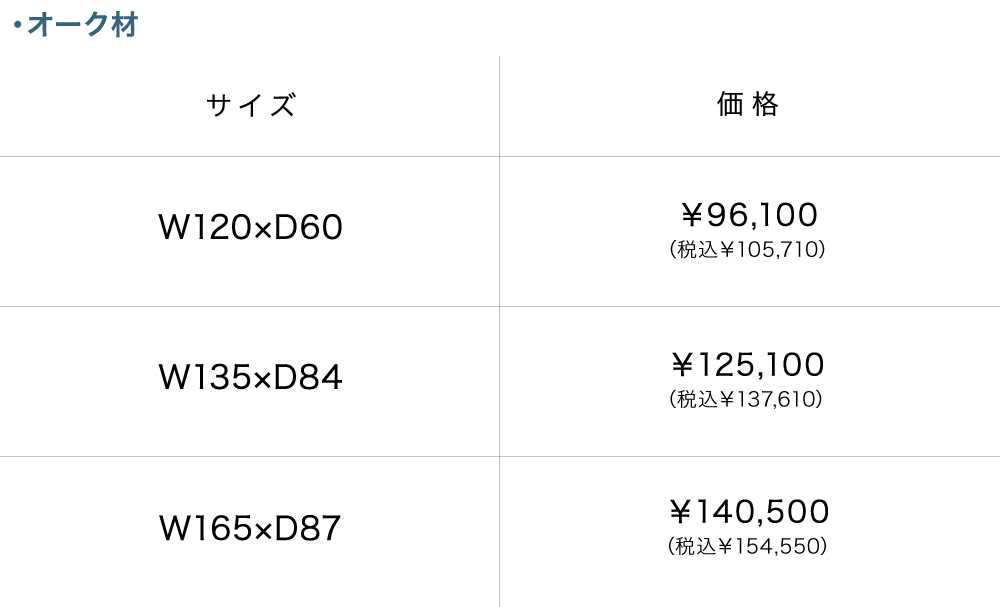Click the オーク材 heading text
Screen dimensions: 1000x607
[x=82, y=25]
